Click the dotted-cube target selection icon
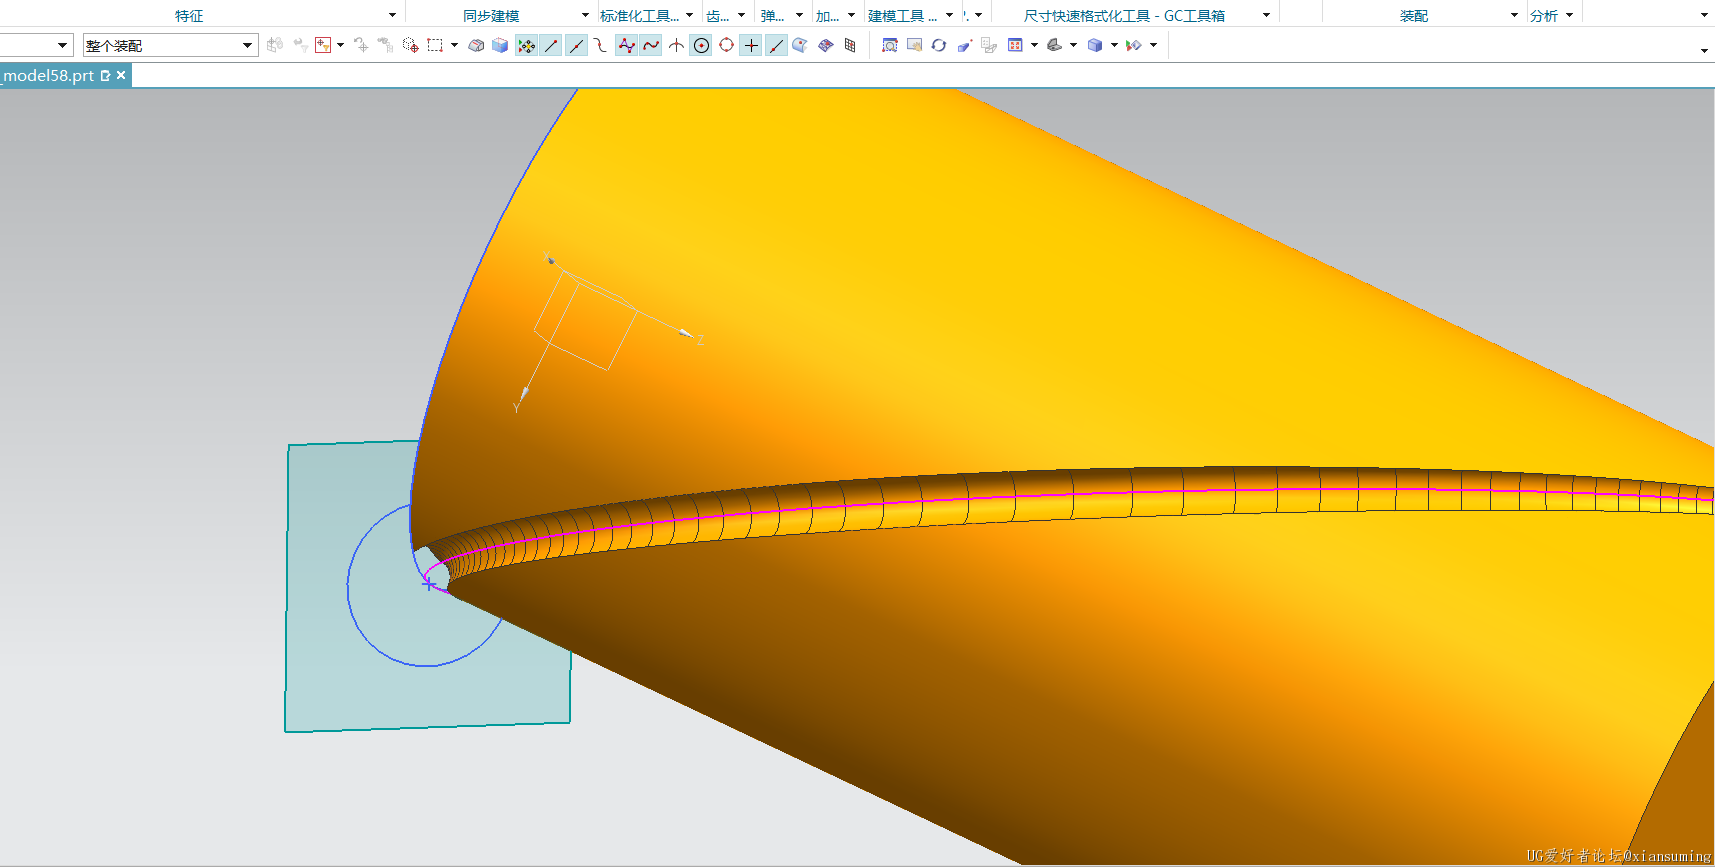Screen dimensions: 1715x868 [410, 45]
